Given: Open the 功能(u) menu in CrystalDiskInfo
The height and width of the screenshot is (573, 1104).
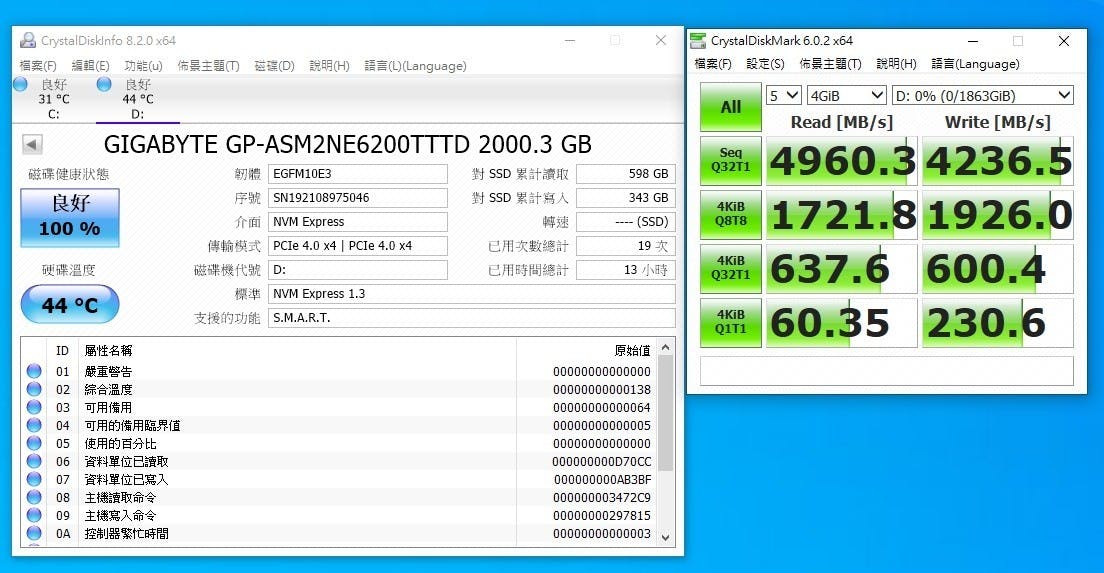Looking at the screenshot, I should (x=144, y=65).
